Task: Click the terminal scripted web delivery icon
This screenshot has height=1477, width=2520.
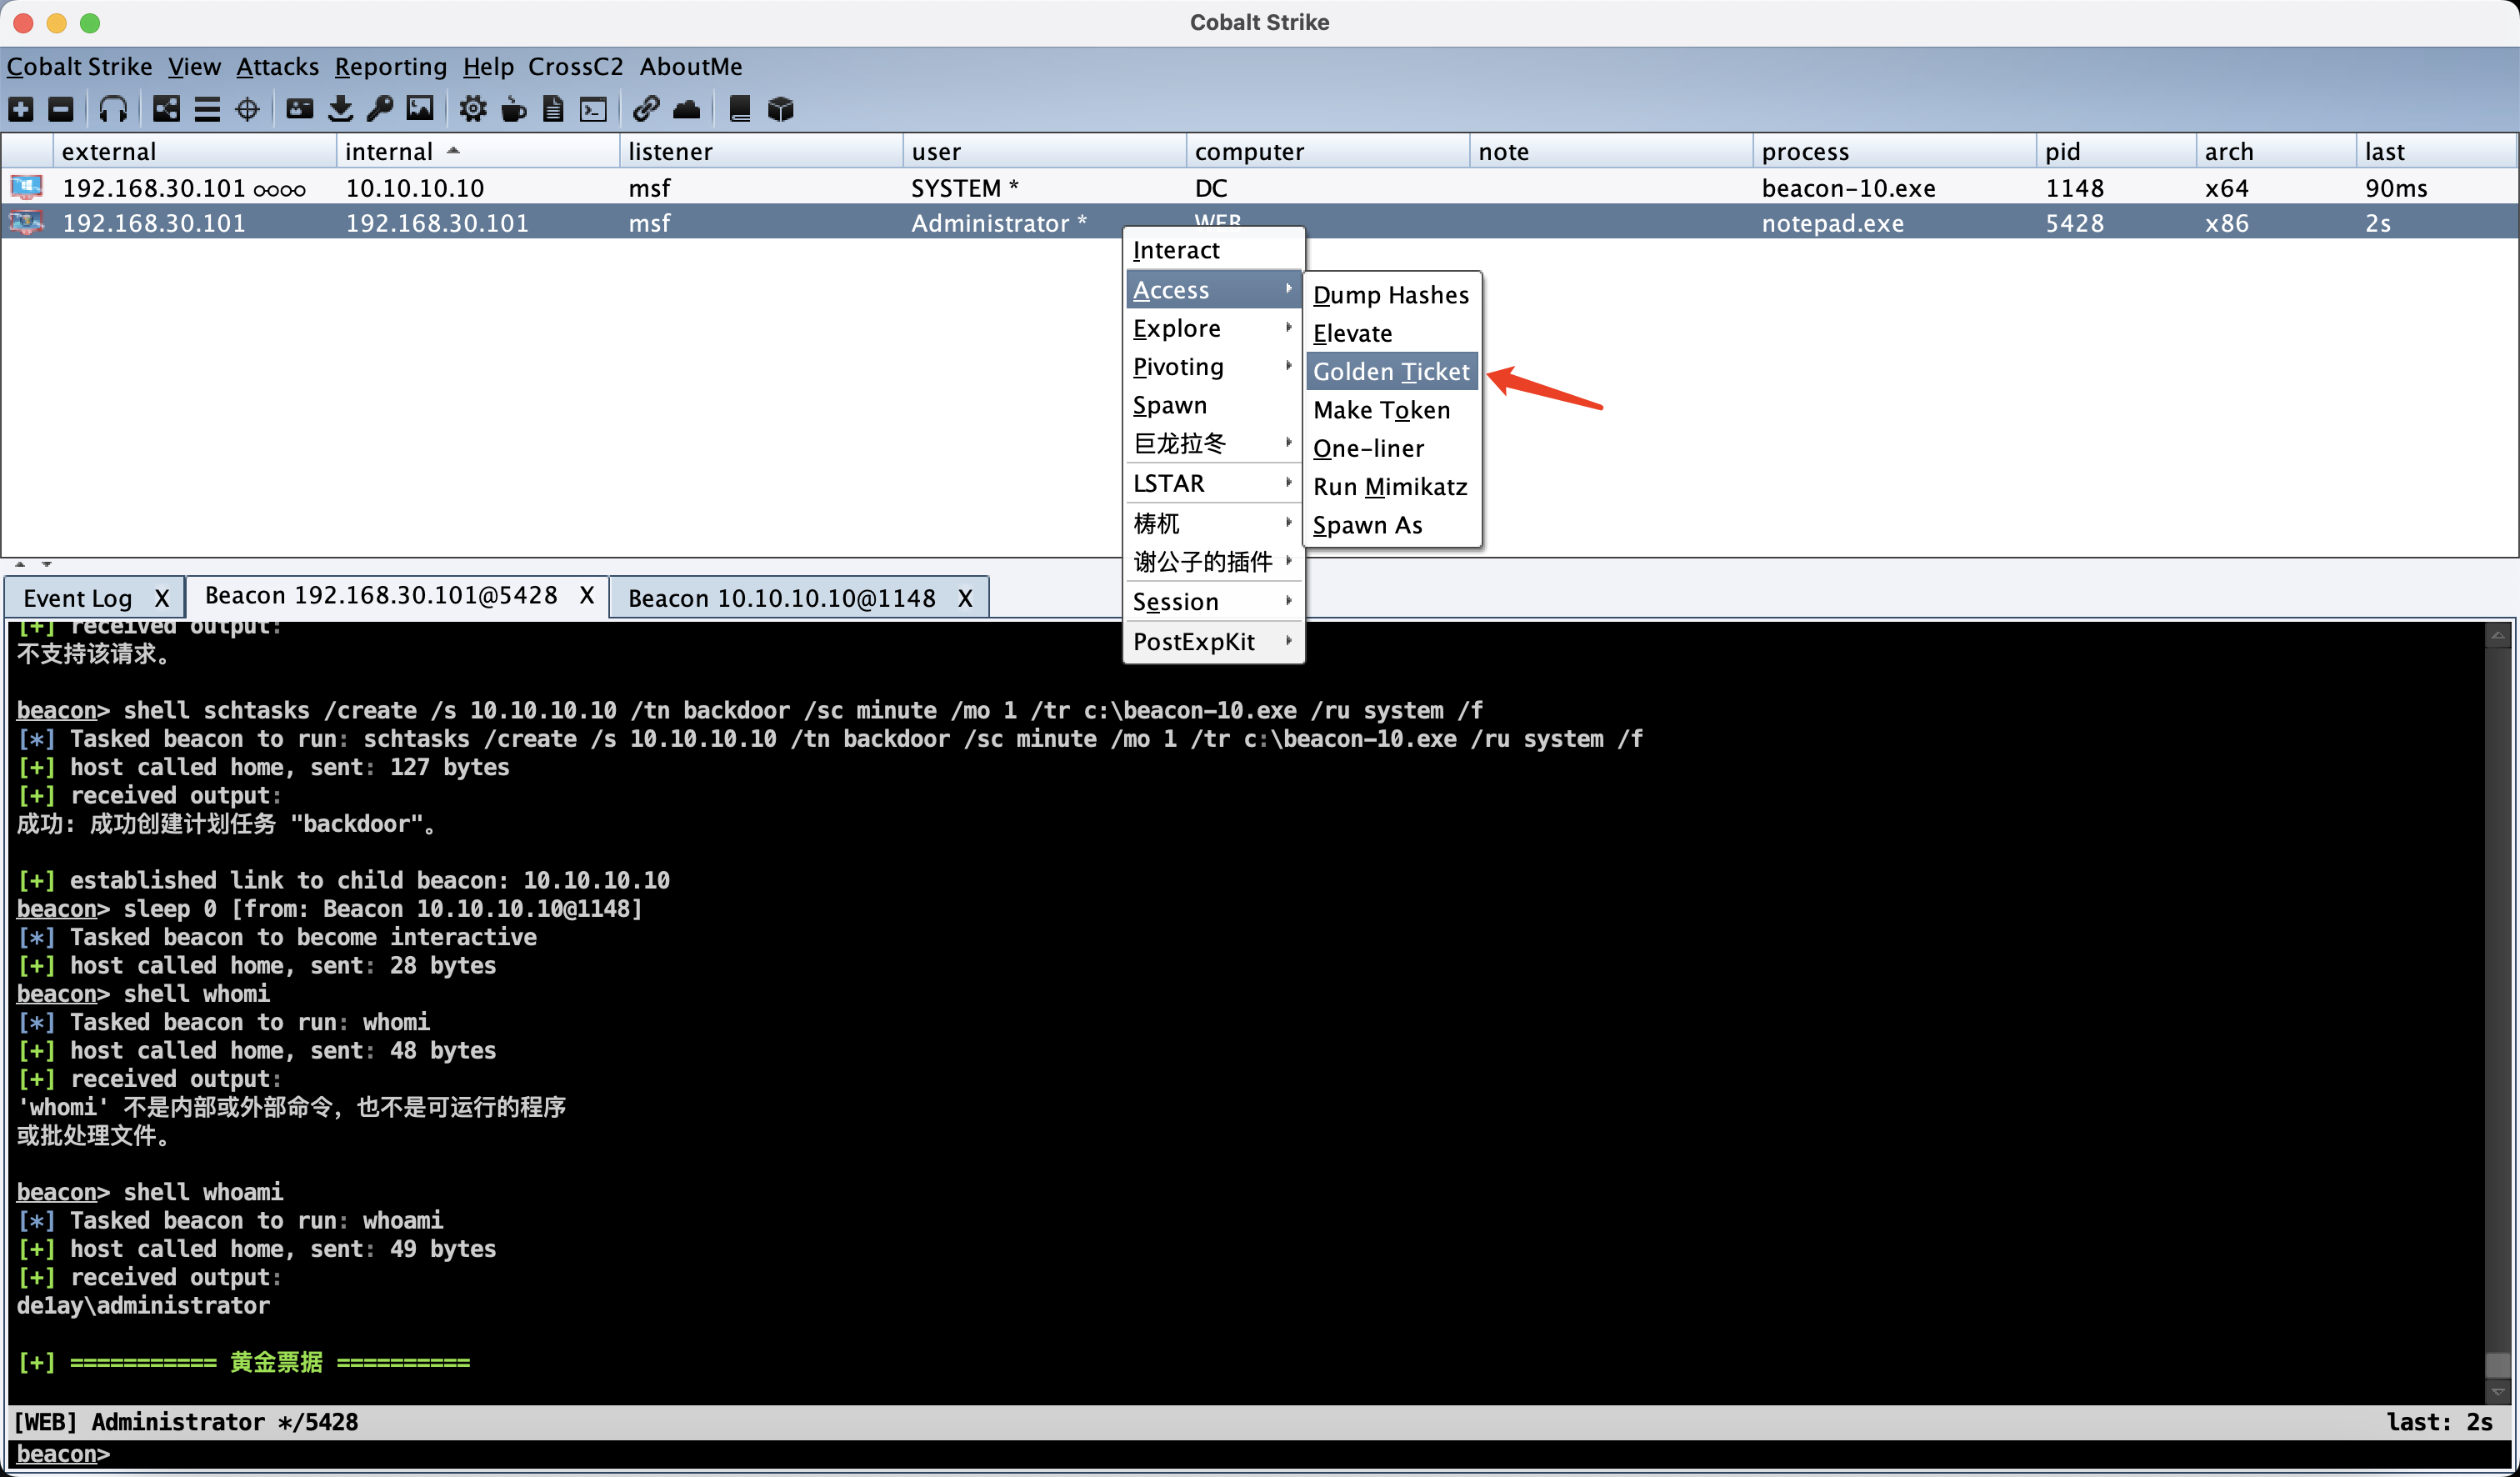Action: pos(594,109)
